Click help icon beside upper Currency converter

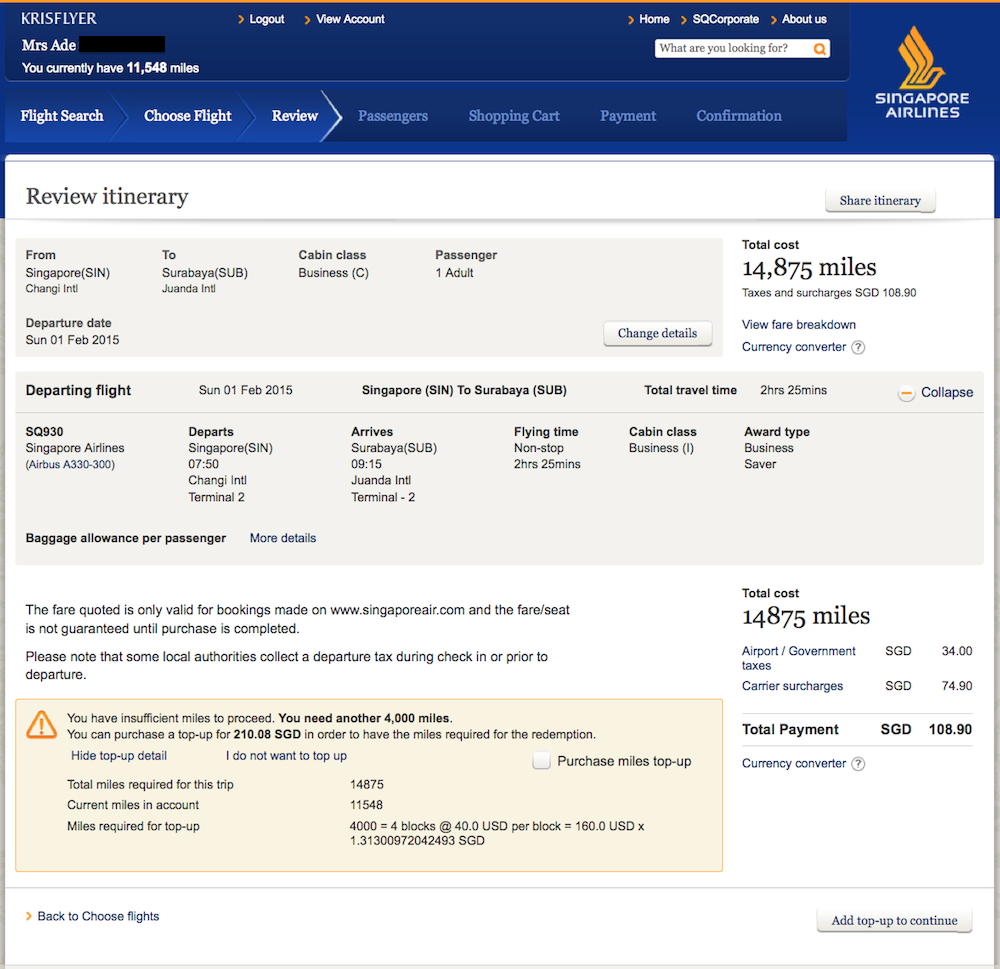point(858,347)
